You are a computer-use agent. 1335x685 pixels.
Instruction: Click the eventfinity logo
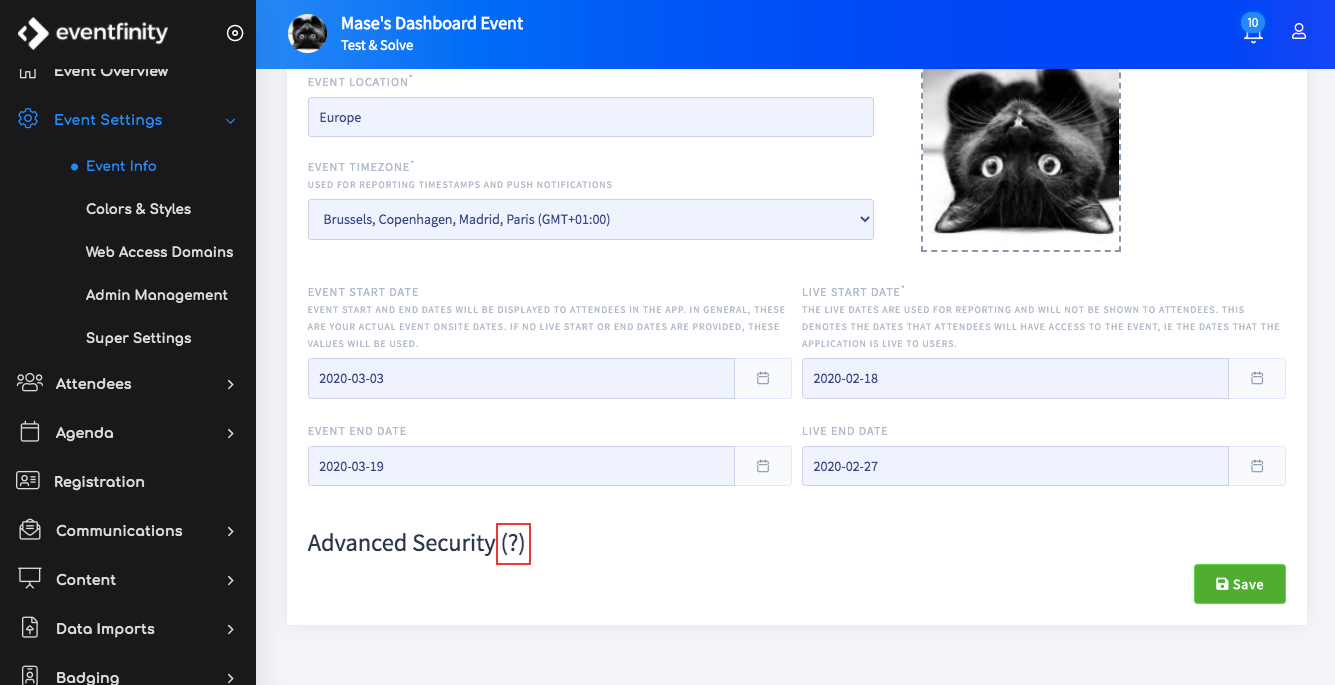(x=93, y=33)
